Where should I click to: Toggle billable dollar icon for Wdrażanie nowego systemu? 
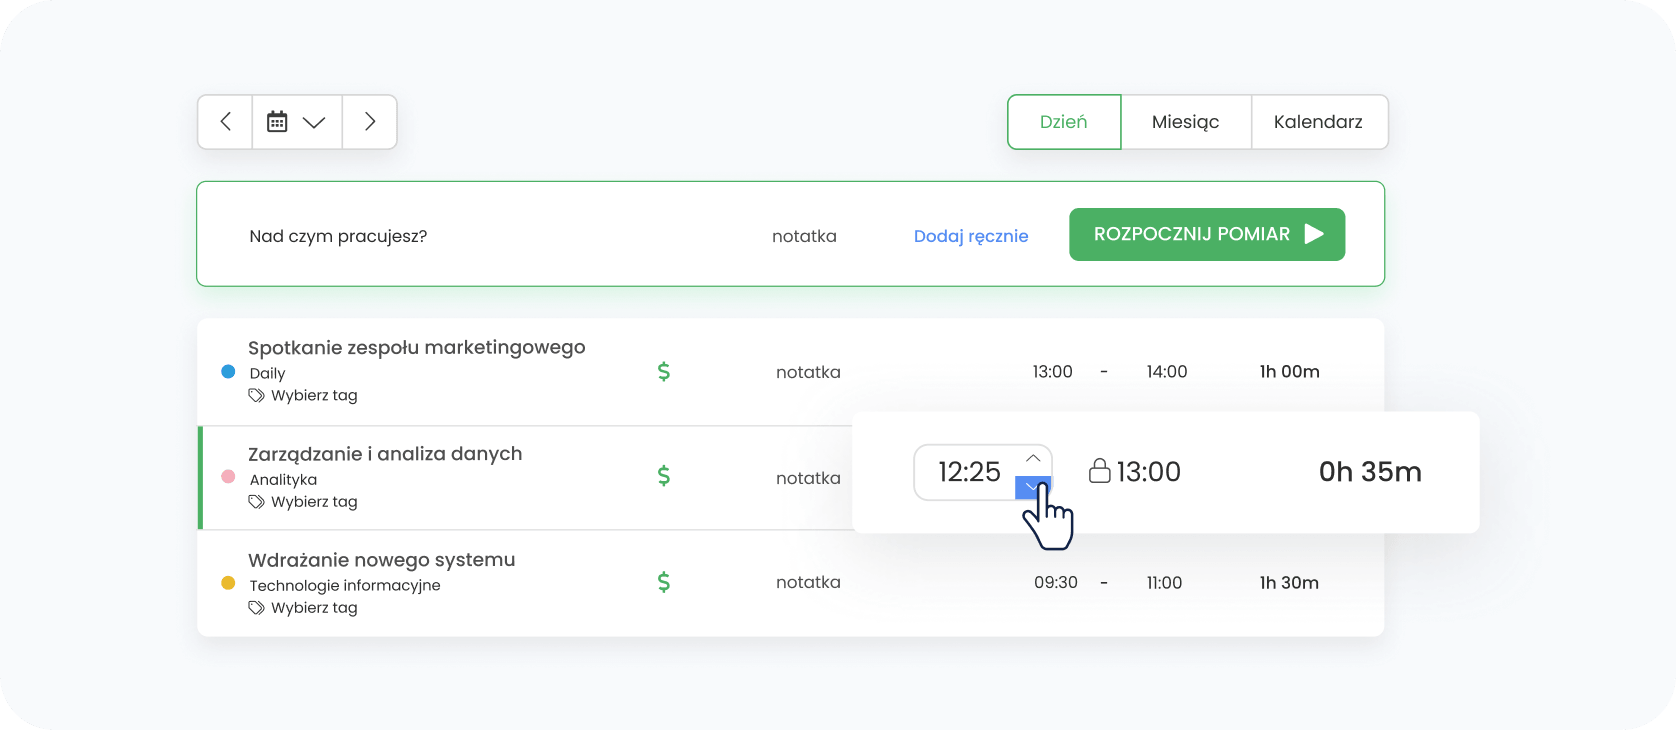(x=663, y=582)
